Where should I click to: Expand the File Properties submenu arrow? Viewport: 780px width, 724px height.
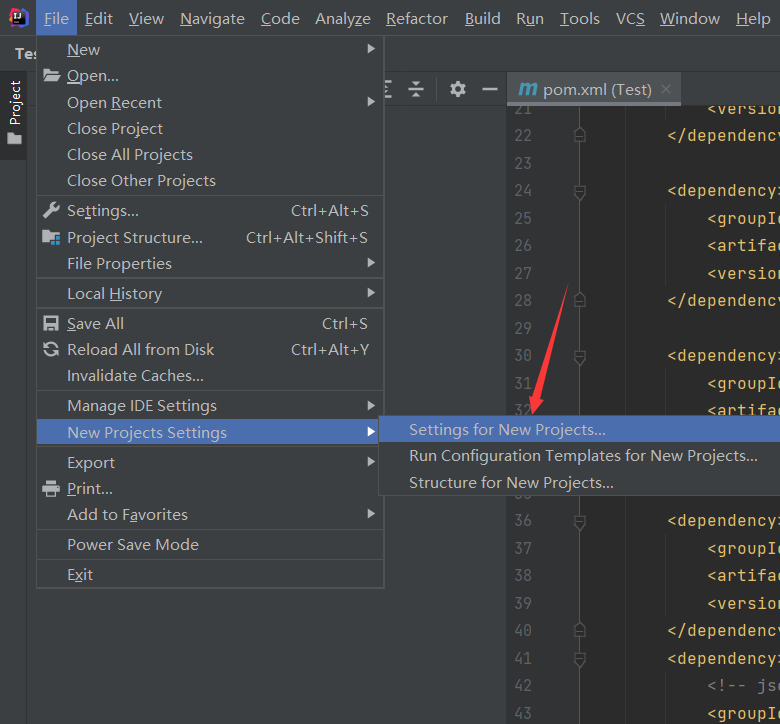(x=371, y=263)
